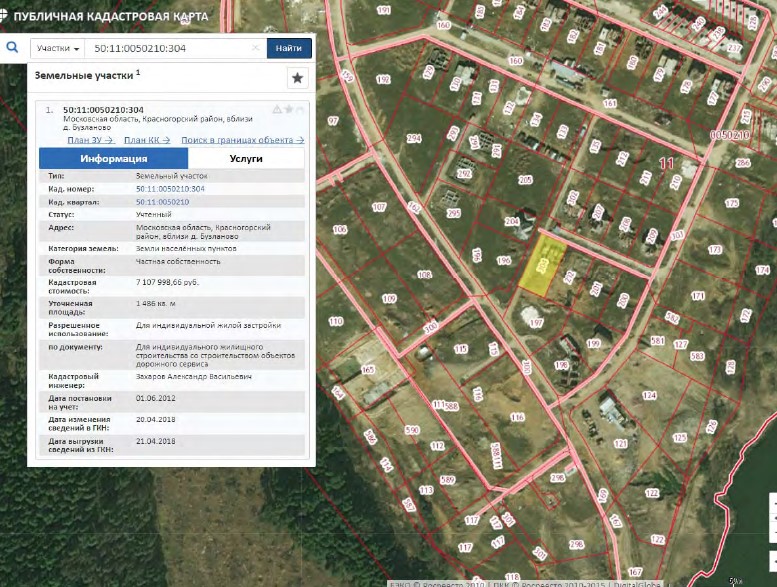777x587 pixels.
Task: Click parcel labeled 116 on the map
Action: point(517,417)
